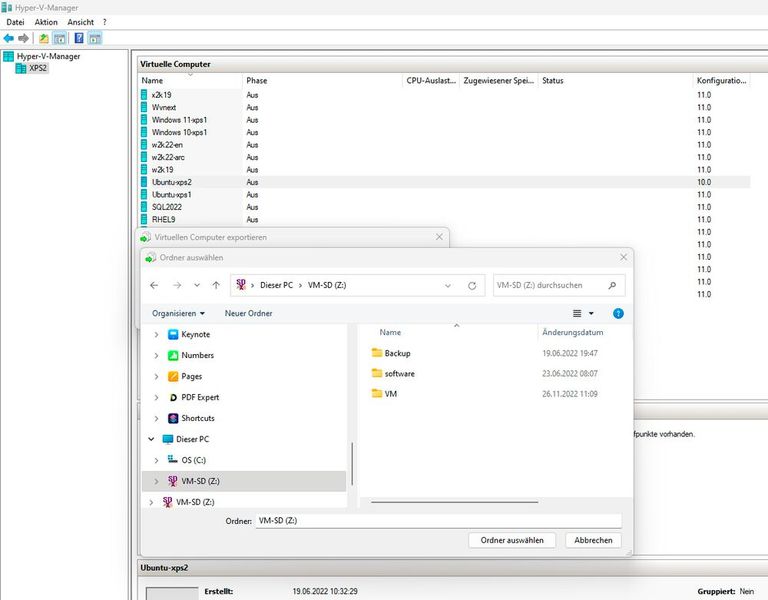Open the address bar history dropdown
Image resolution: width=768 pixels, height=600 pixels.
(x=448, y=286)
